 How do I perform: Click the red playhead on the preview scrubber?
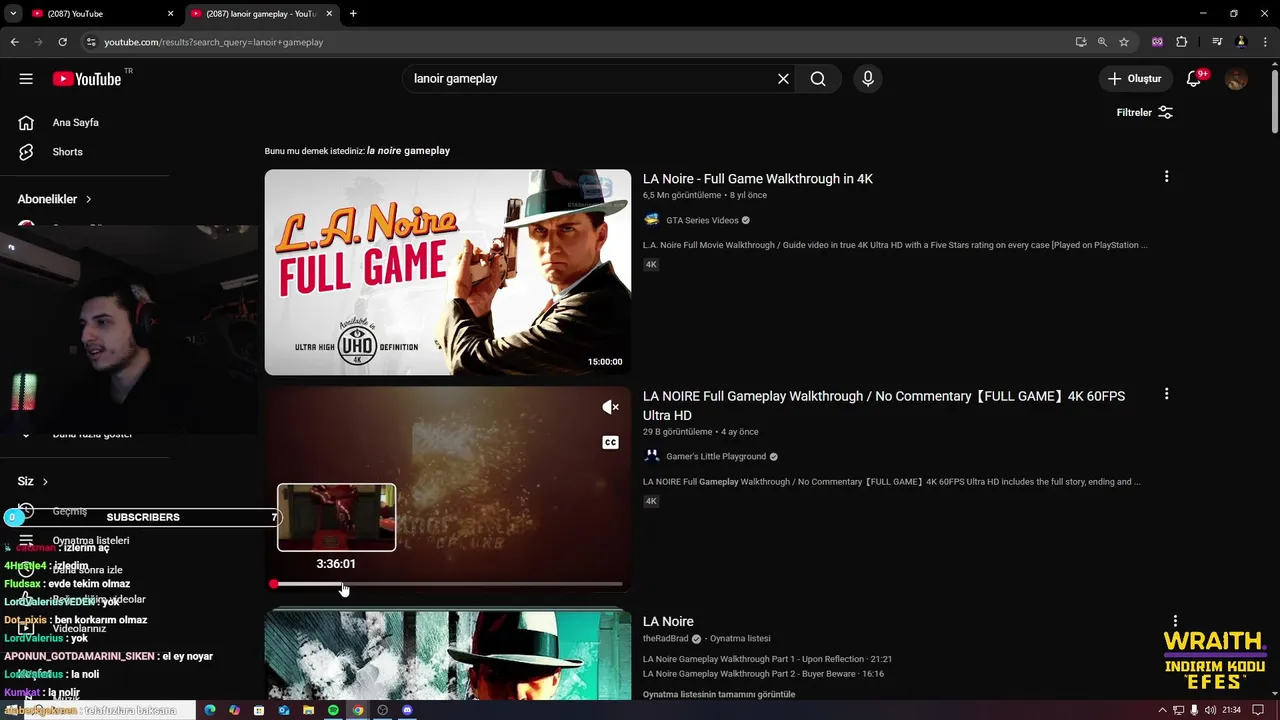273,584
